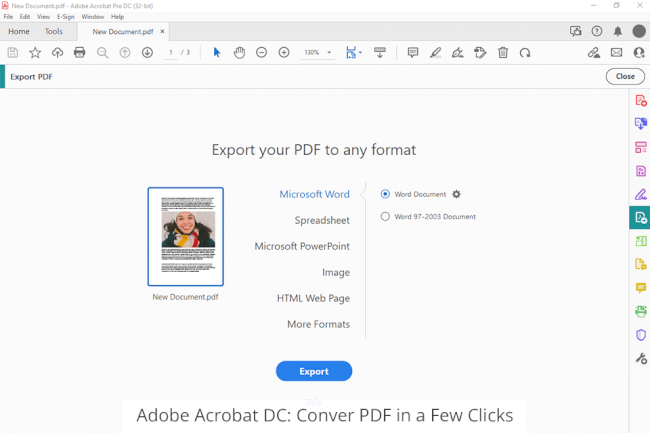Click the New Document.pdf page thumbnail
Screen dimensions: 650x433
point(186,237)
